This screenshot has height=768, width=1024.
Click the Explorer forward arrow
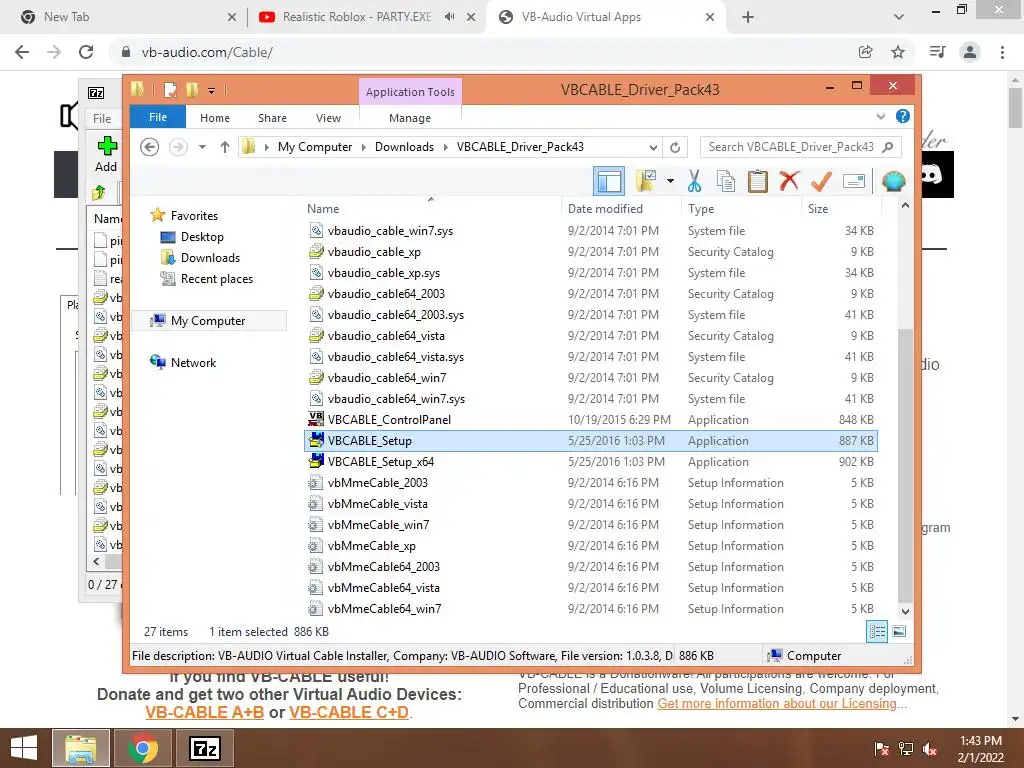[178, 147]
